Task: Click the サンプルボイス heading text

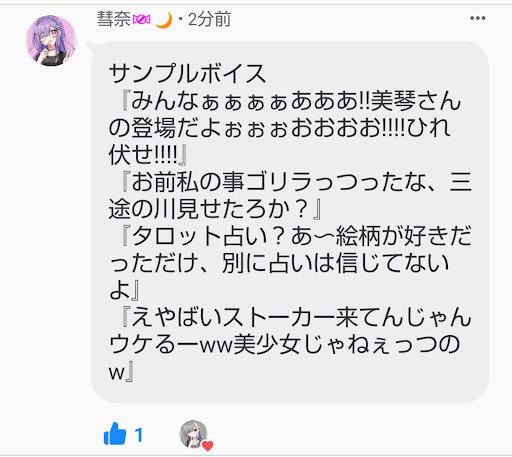Action: tap(187, 74)
